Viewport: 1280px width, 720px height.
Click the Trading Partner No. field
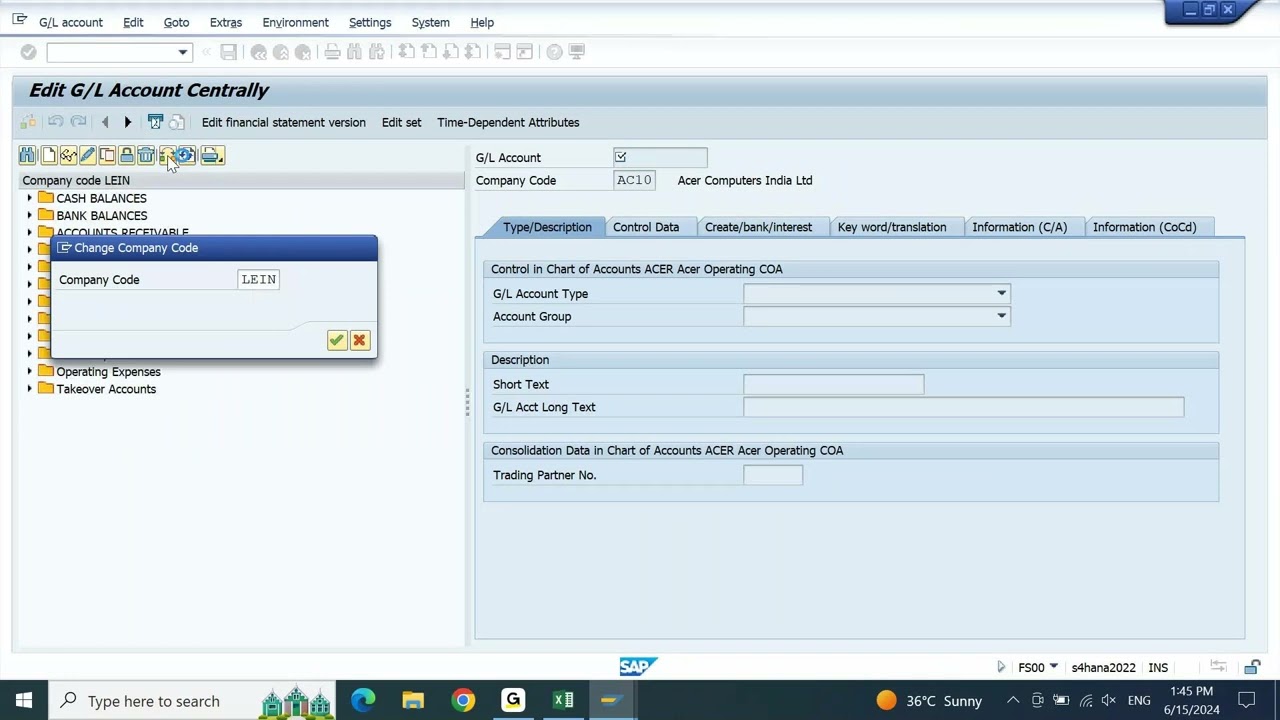pyautogui.click(x=772, y=475)
